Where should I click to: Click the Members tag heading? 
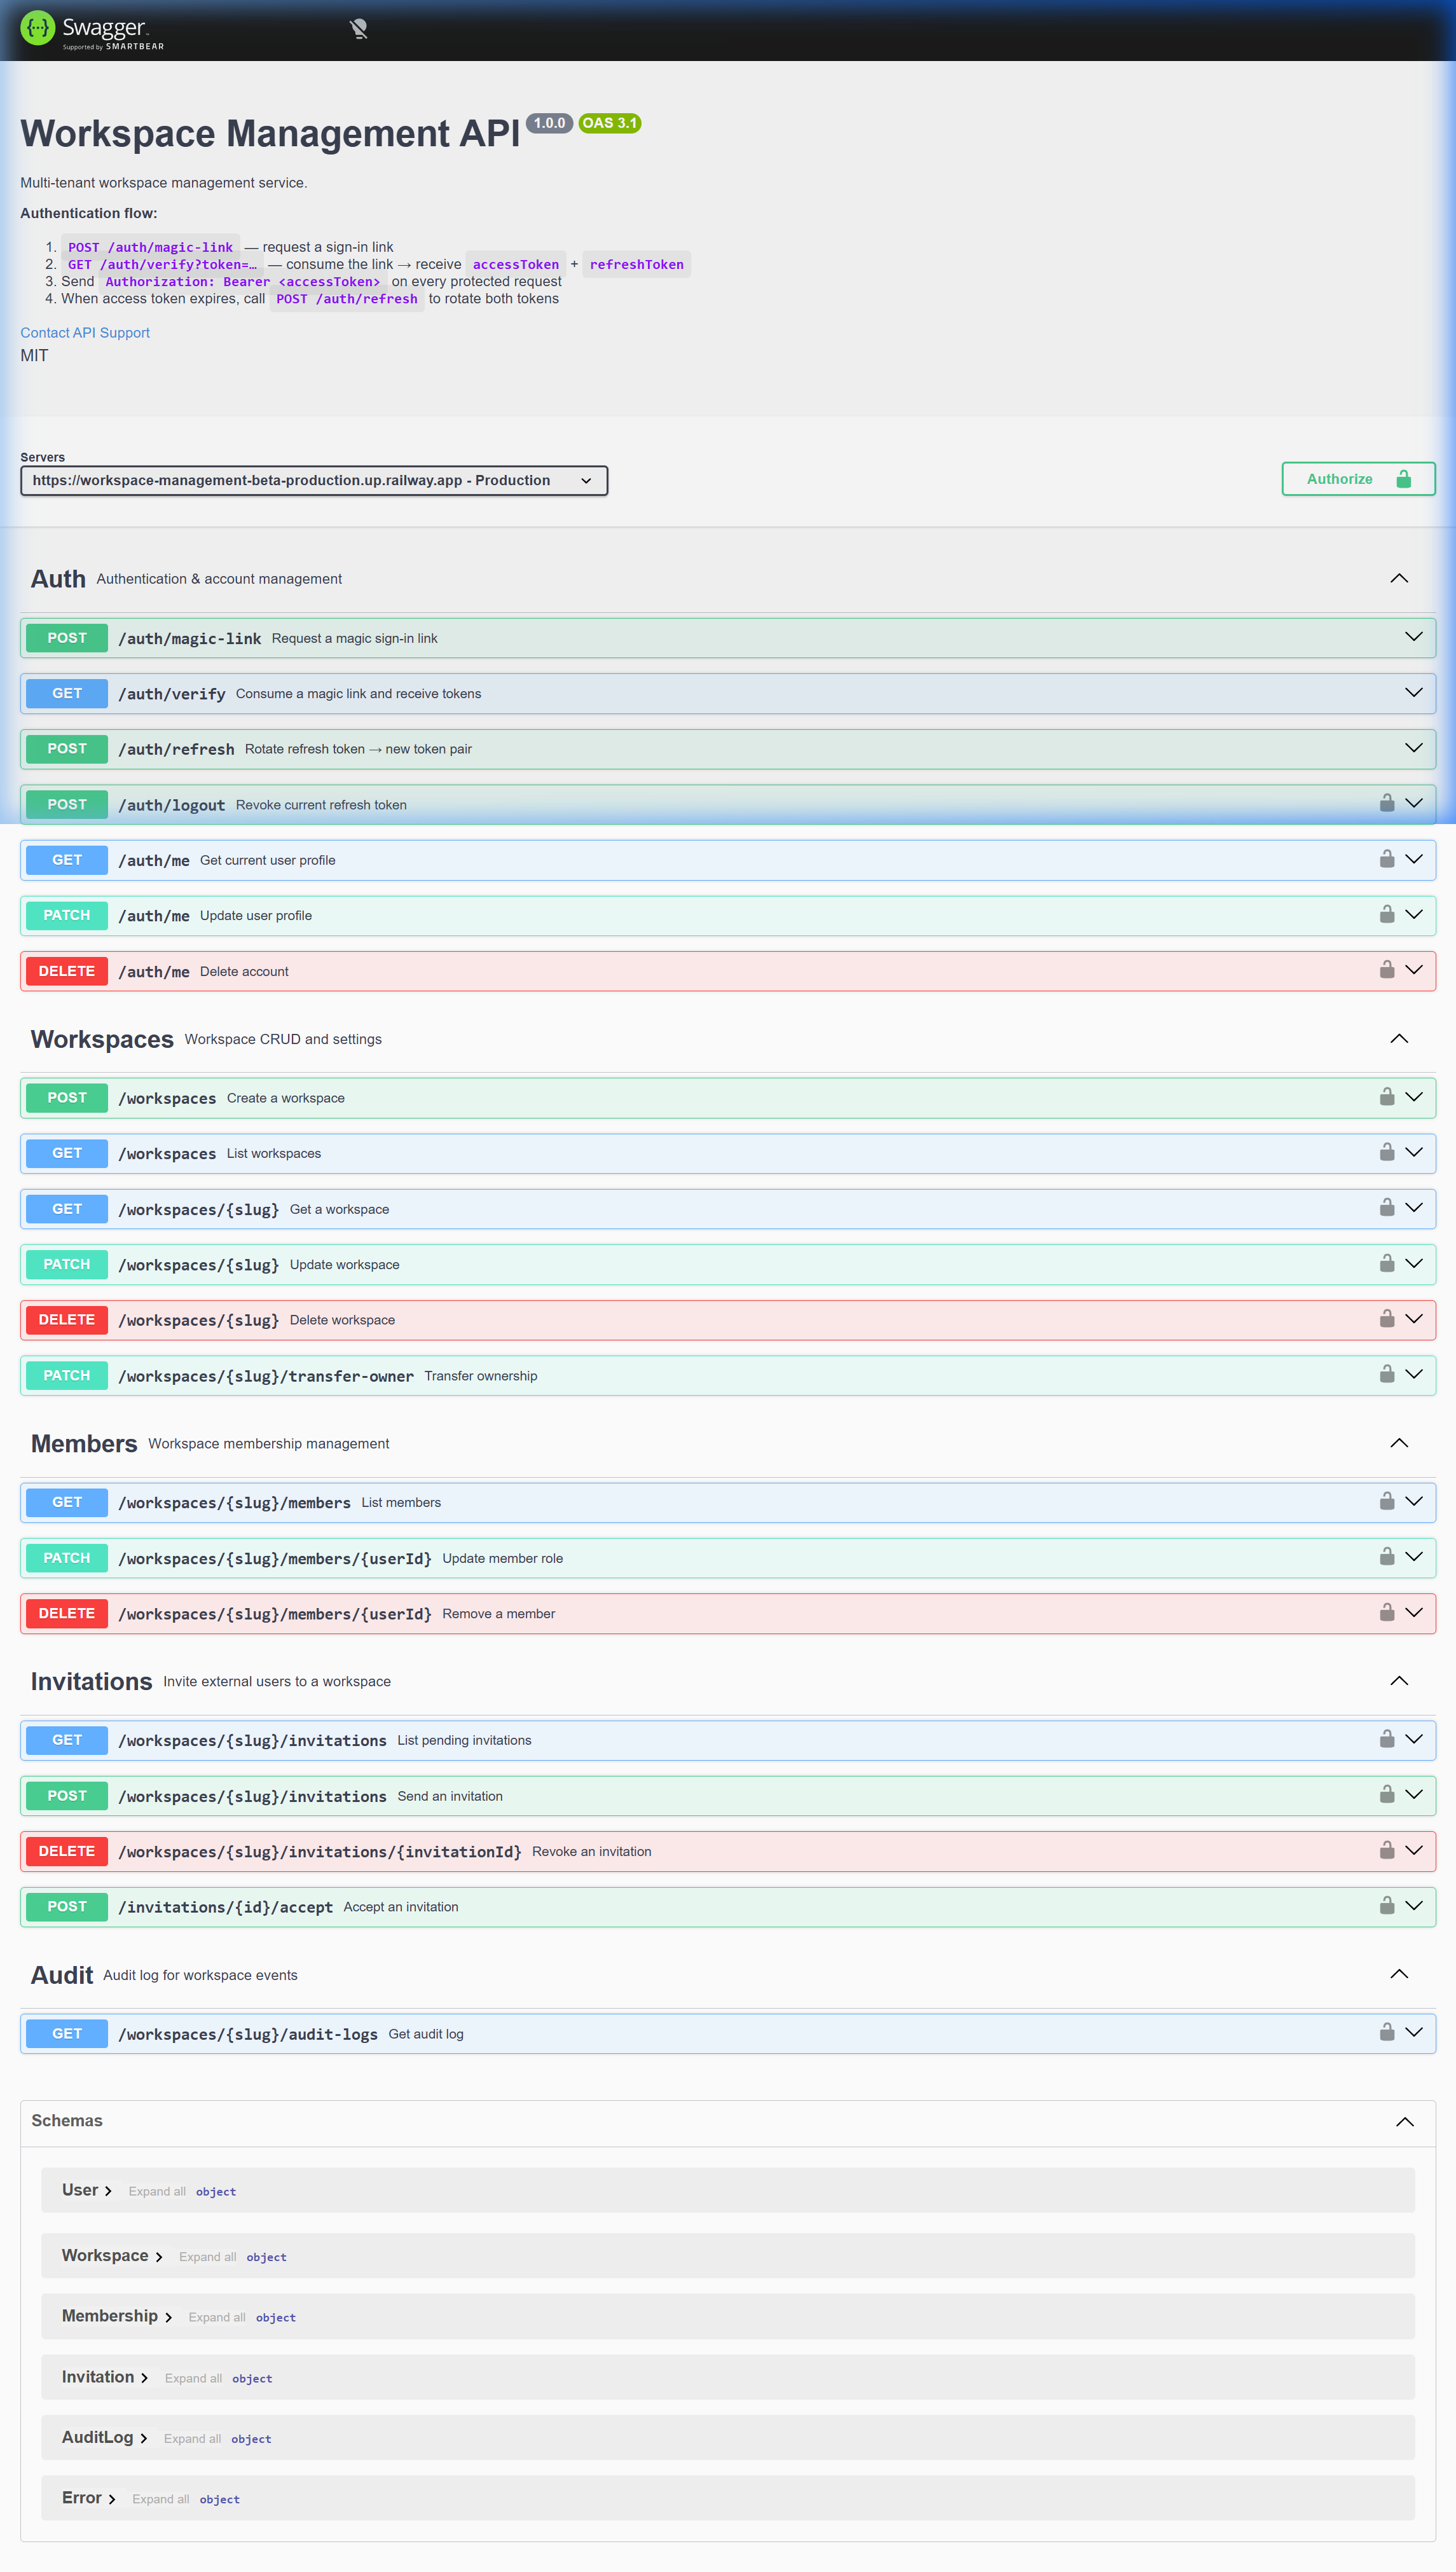click(x=84, y=1443)
